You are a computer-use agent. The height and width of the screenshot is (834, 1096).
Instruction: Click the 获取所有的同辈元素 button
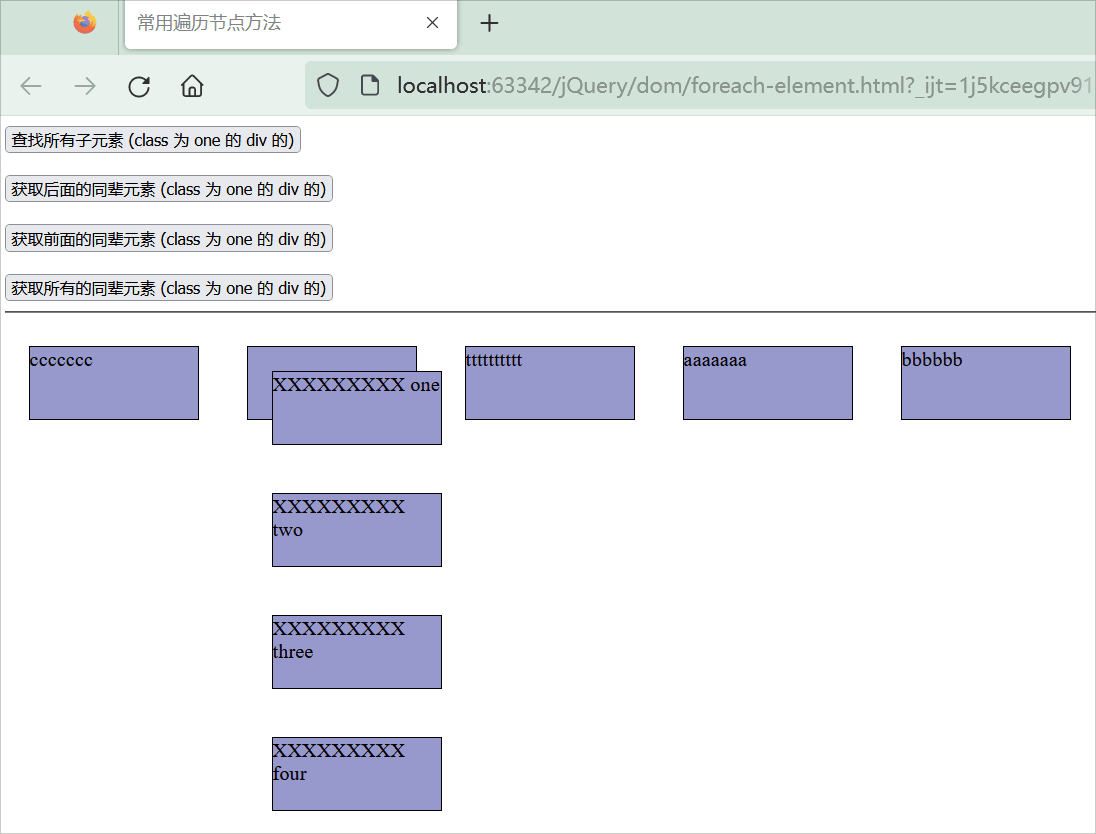pyautogui.click(x=168, y=288)
